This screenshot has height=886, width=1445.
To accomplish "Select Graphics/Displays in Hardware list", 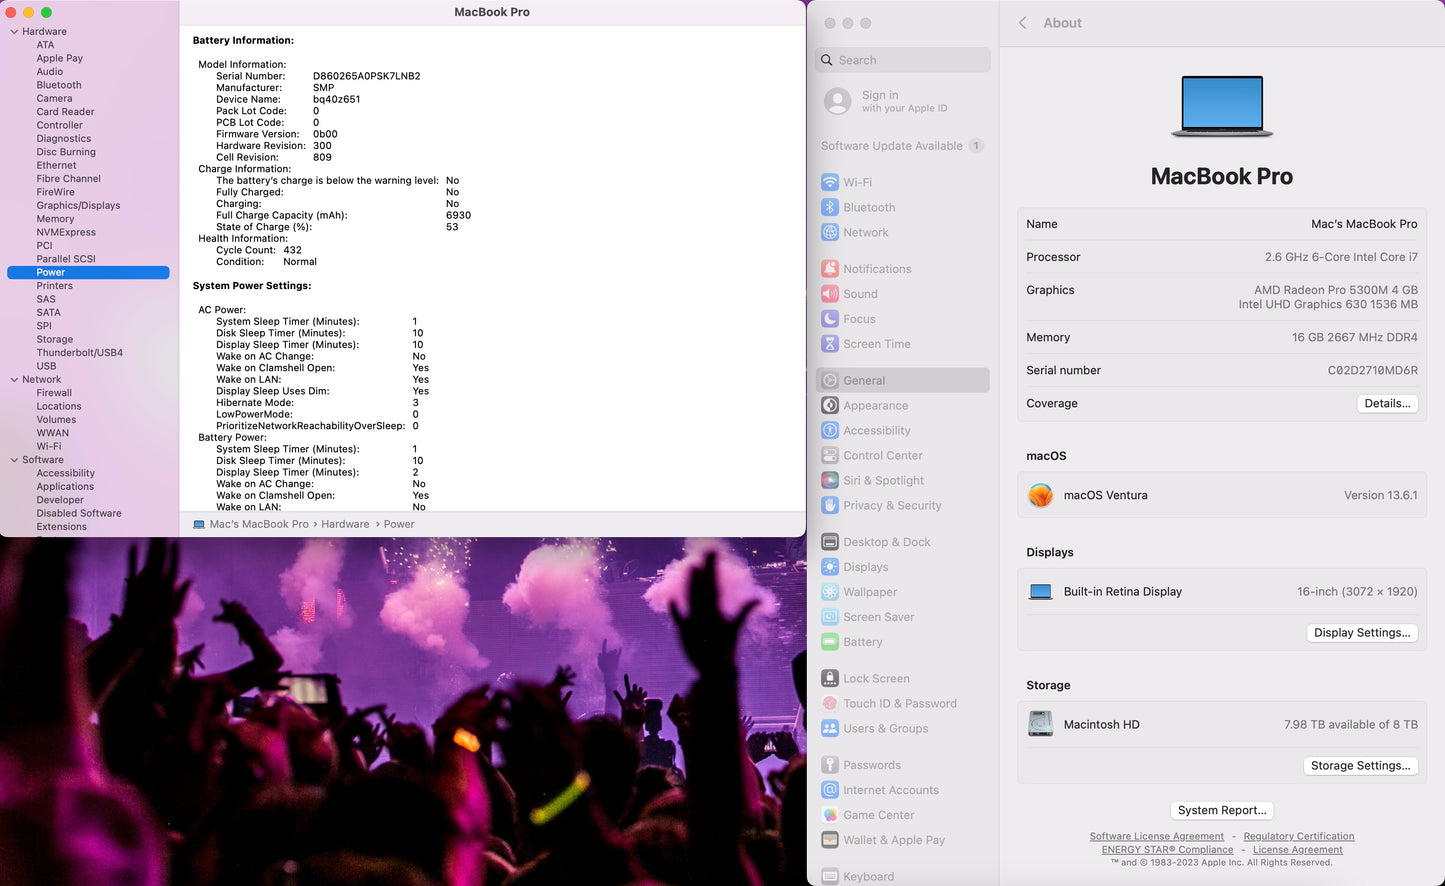I will click(x=78, y=206).
